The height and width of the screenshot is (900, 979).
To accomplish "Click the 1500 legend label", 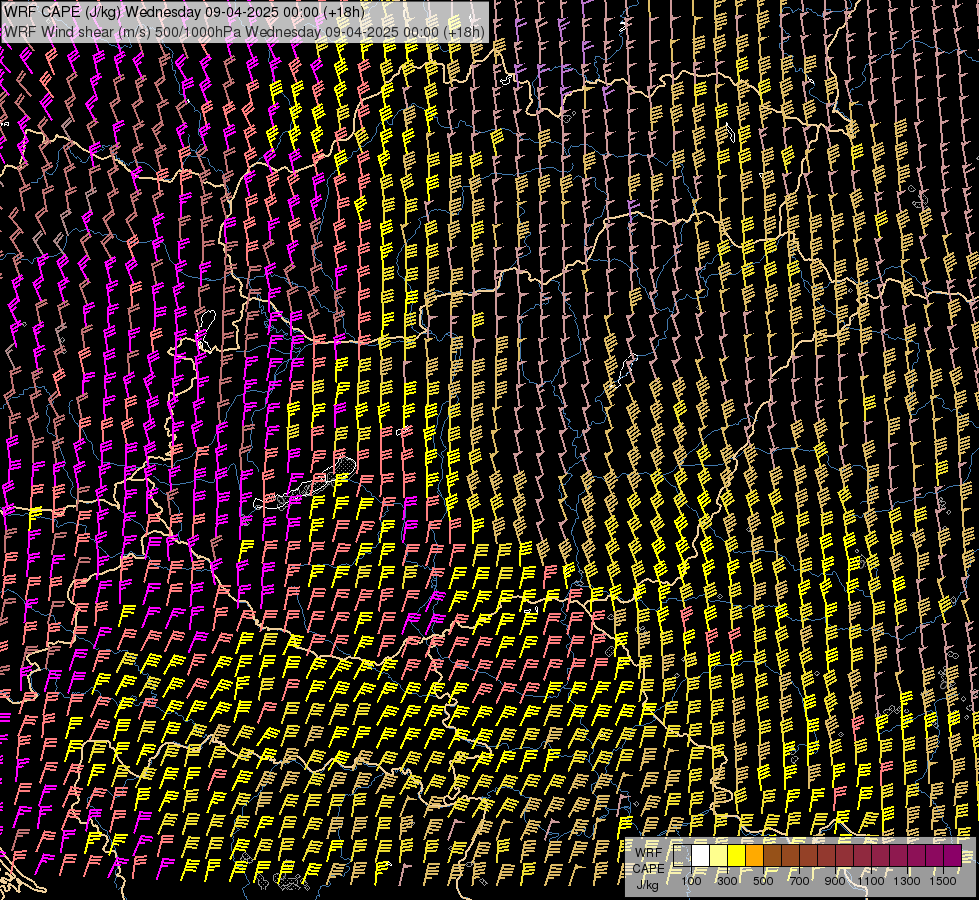I will (943, 881).
